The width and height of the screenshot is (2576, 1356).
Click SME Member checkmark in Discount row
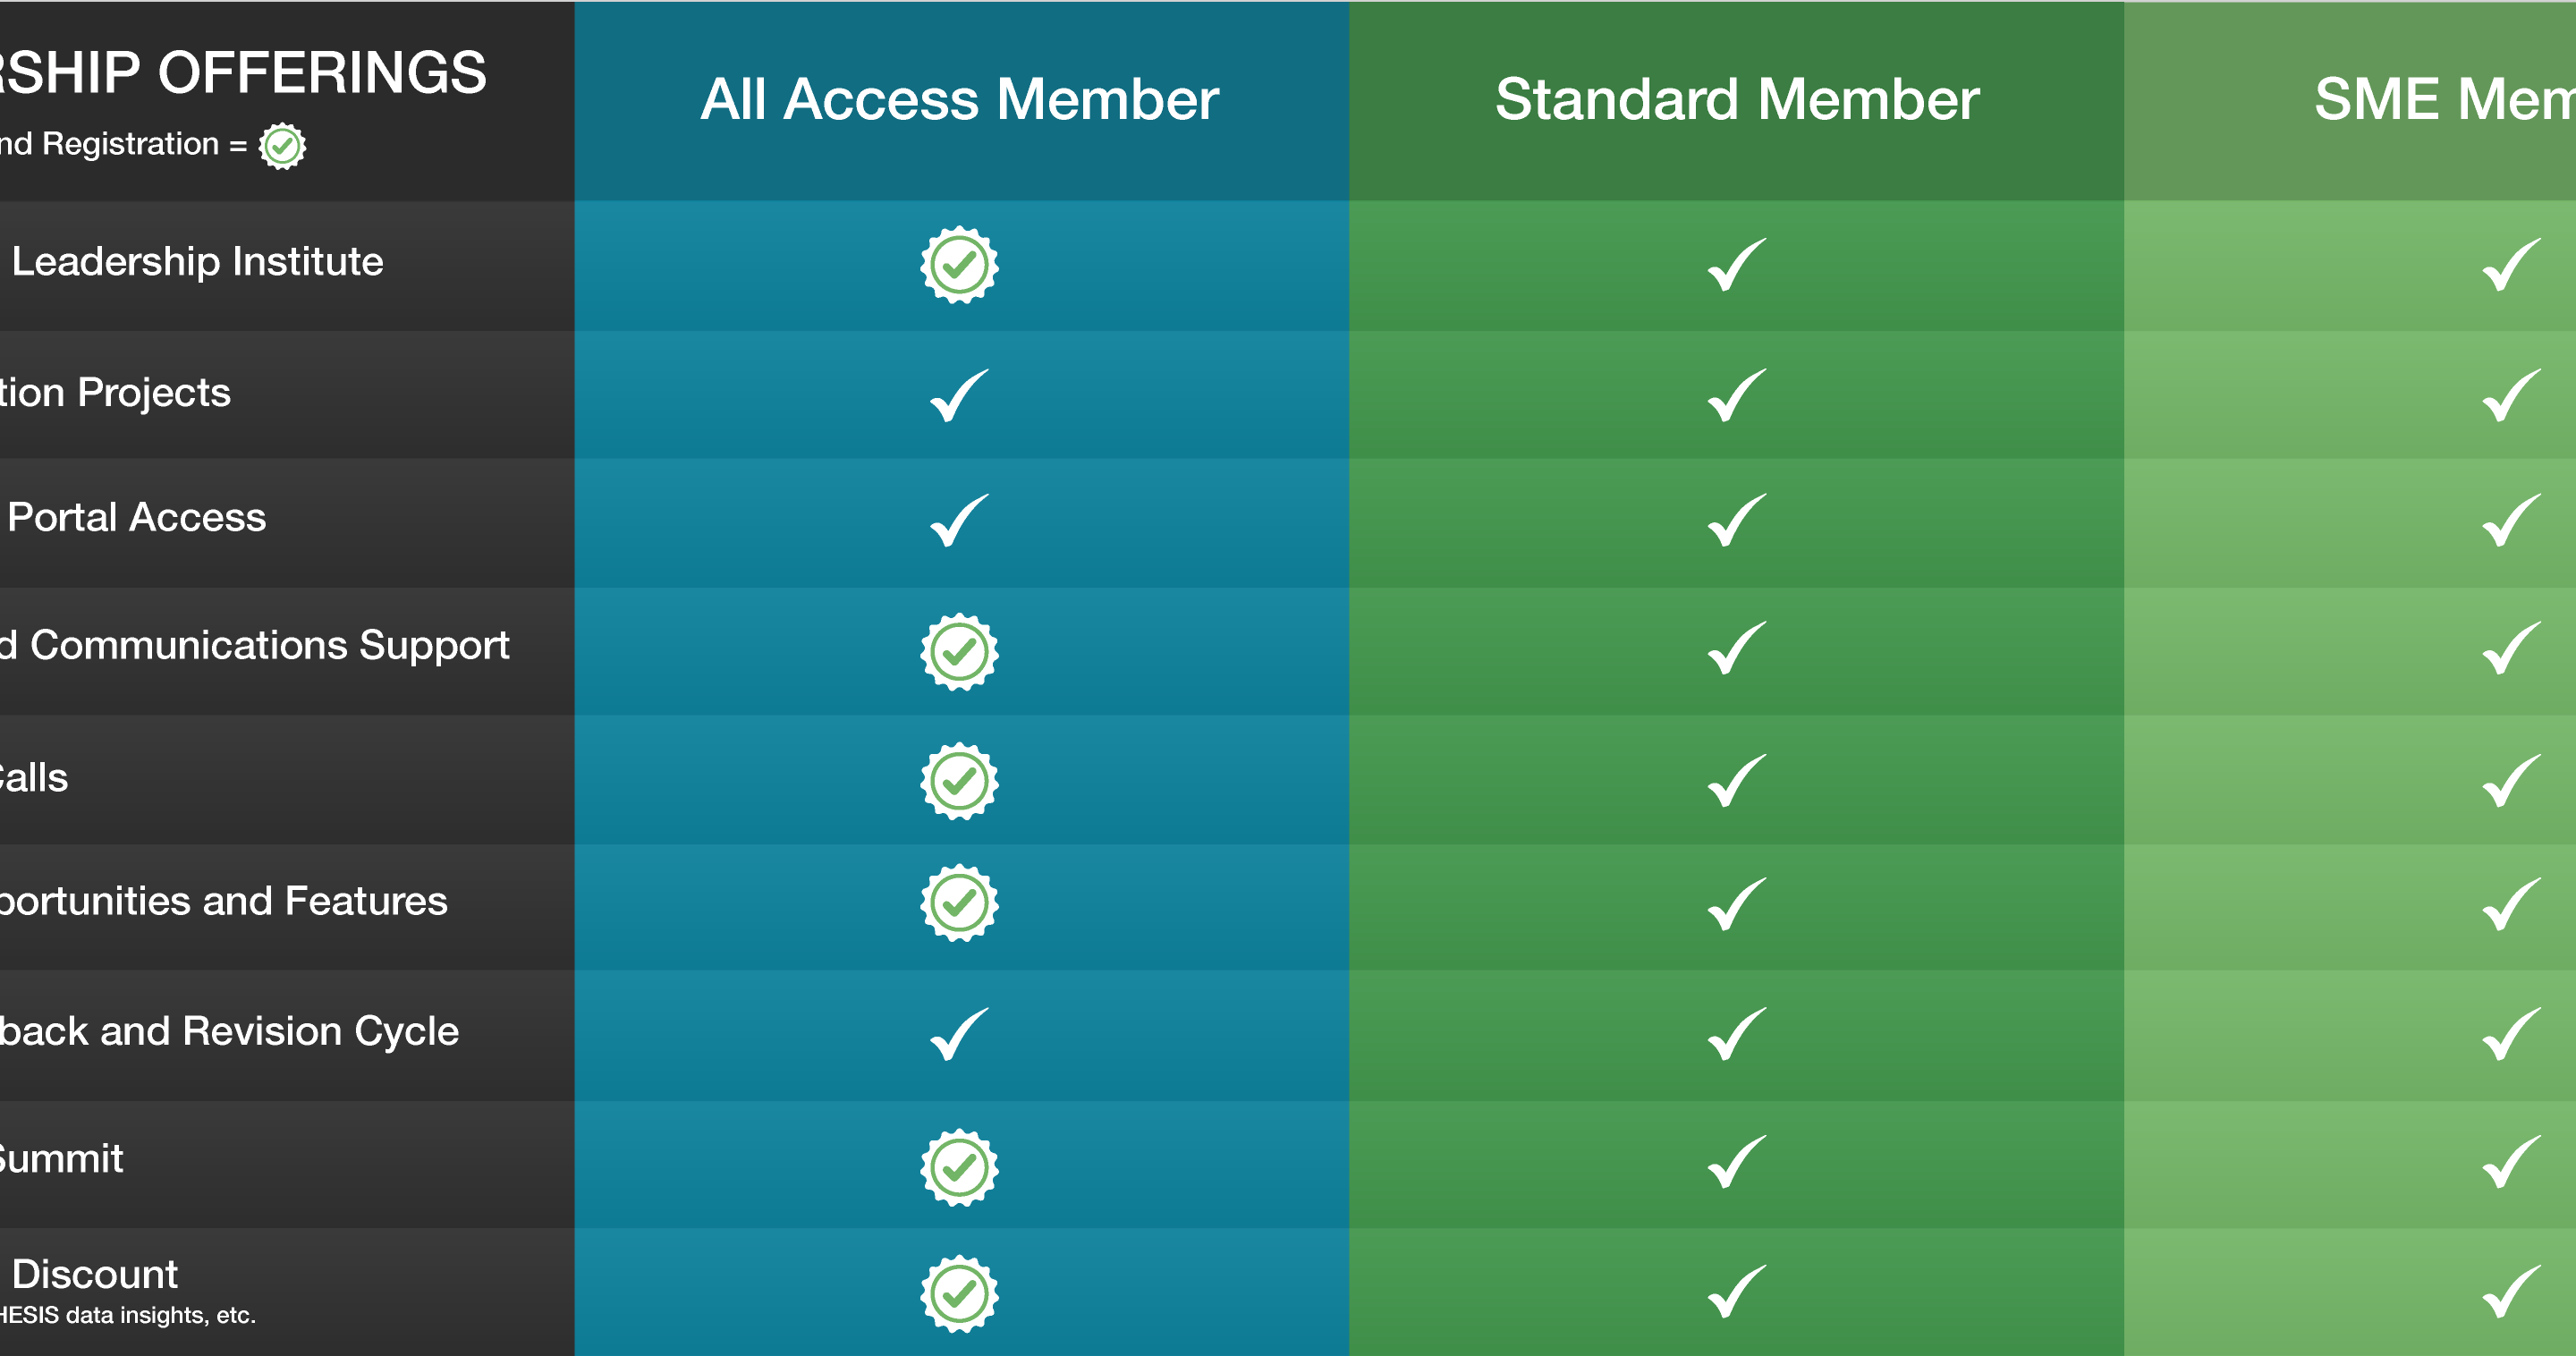pyautogui.click(x=2511, y=1292)
